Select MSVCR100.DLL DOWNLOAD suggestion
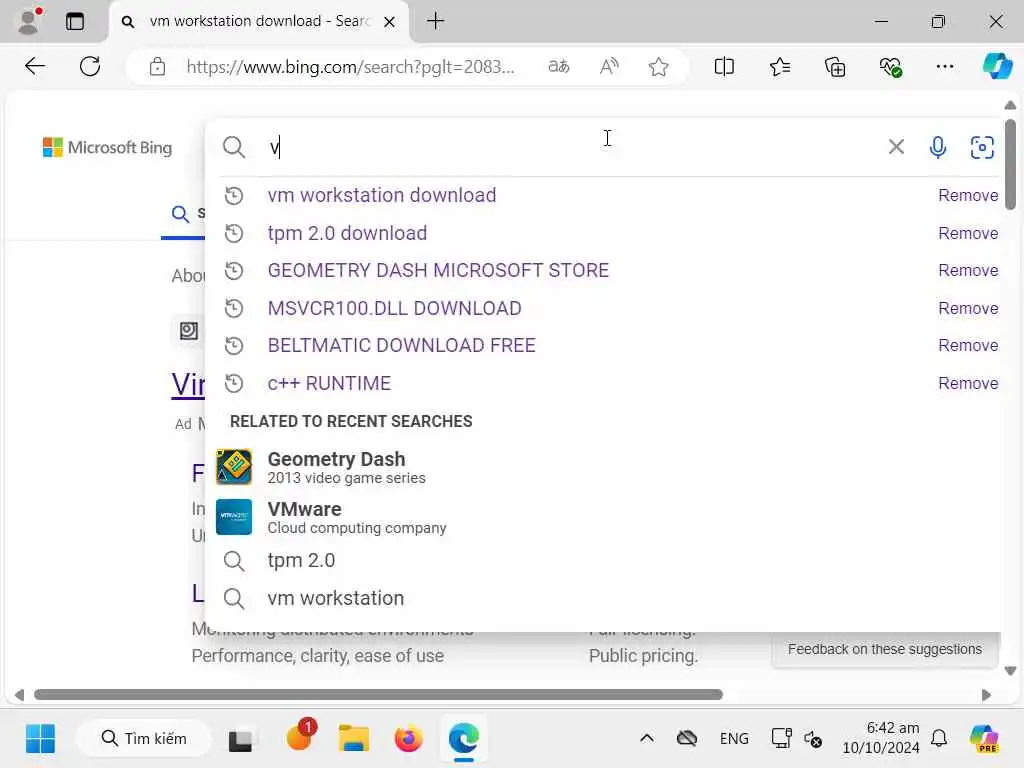 (394, 308)
